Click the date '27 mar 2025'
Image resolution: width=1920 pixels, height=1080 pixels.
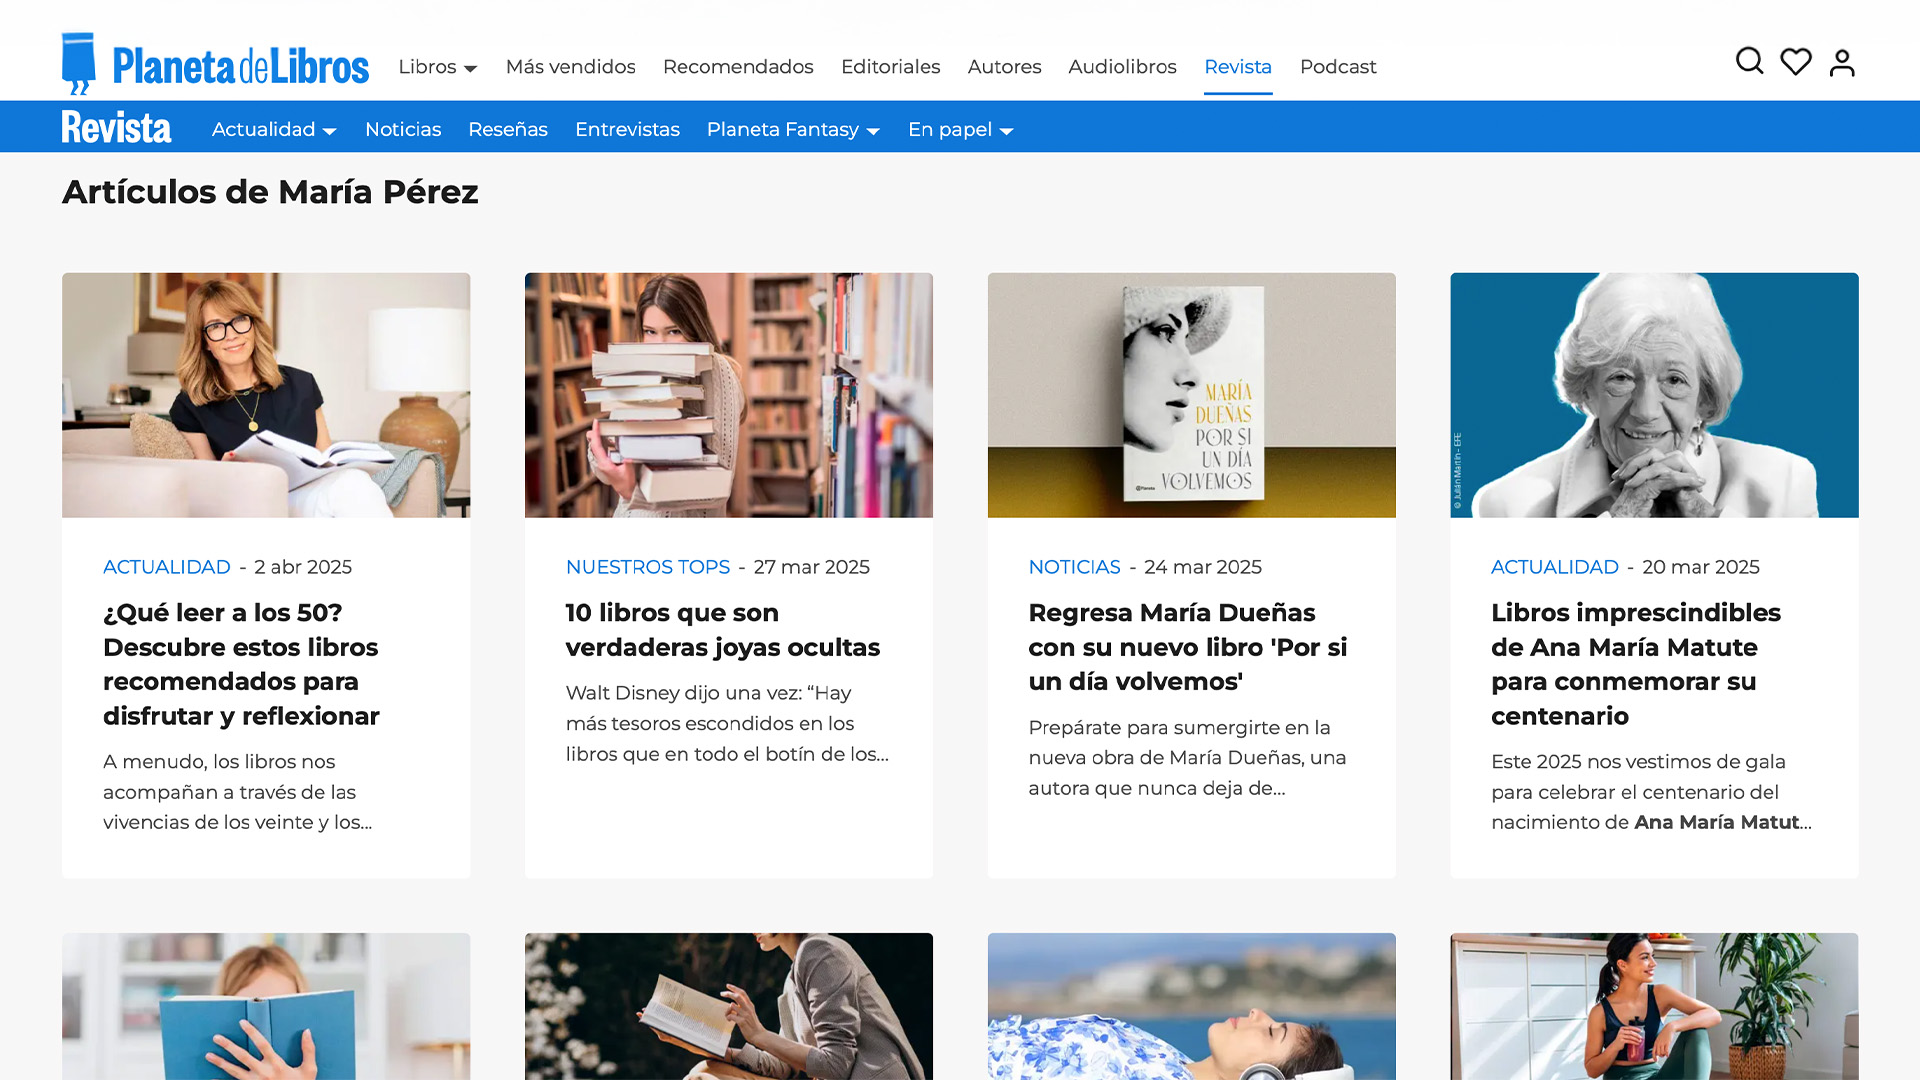pyautogui.click(x=812, y=567)
